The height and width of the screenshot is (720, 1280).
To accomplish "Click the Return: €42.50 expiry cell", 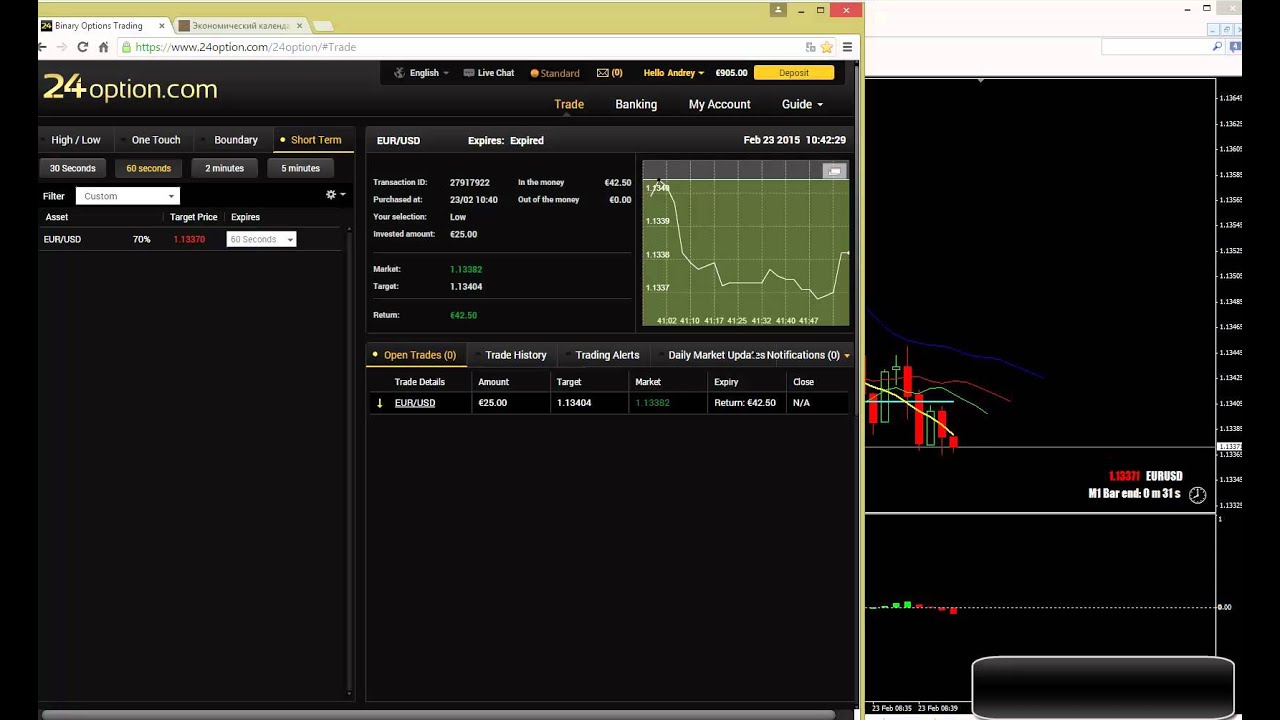I will (x=745, y=403).
